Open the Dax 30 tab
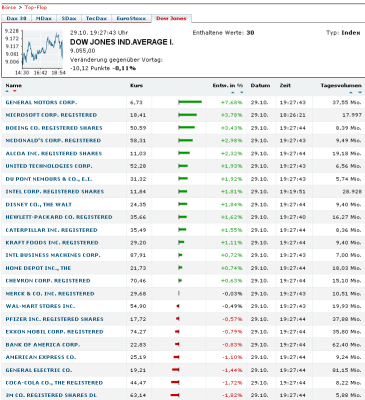This screenshot has width=365, height=400. (x=16, y=18)
